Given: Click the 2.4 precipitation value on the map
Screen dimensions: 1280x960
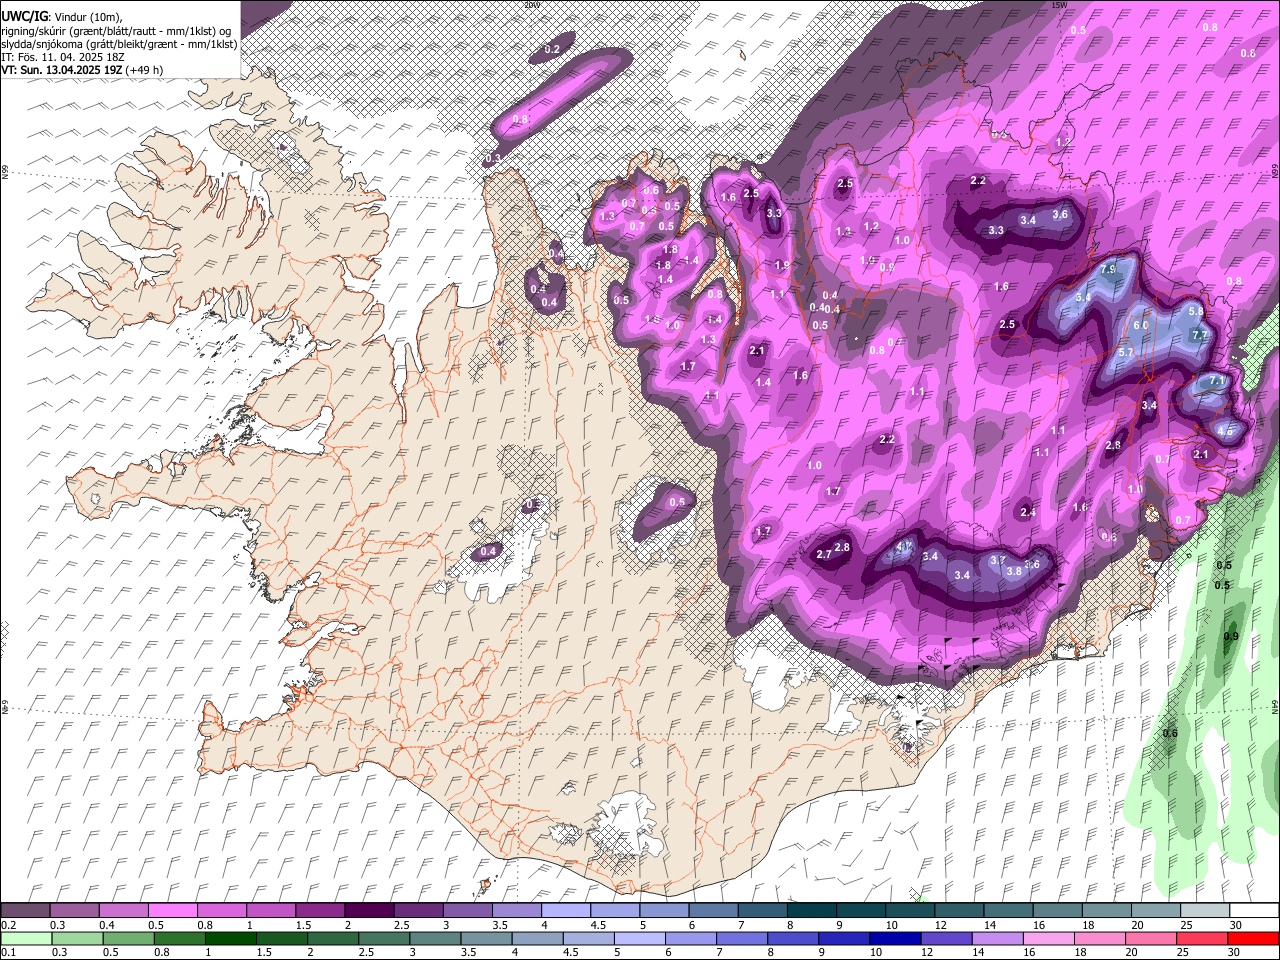Looking at the screenshot, I should (x=1028, y=512).
